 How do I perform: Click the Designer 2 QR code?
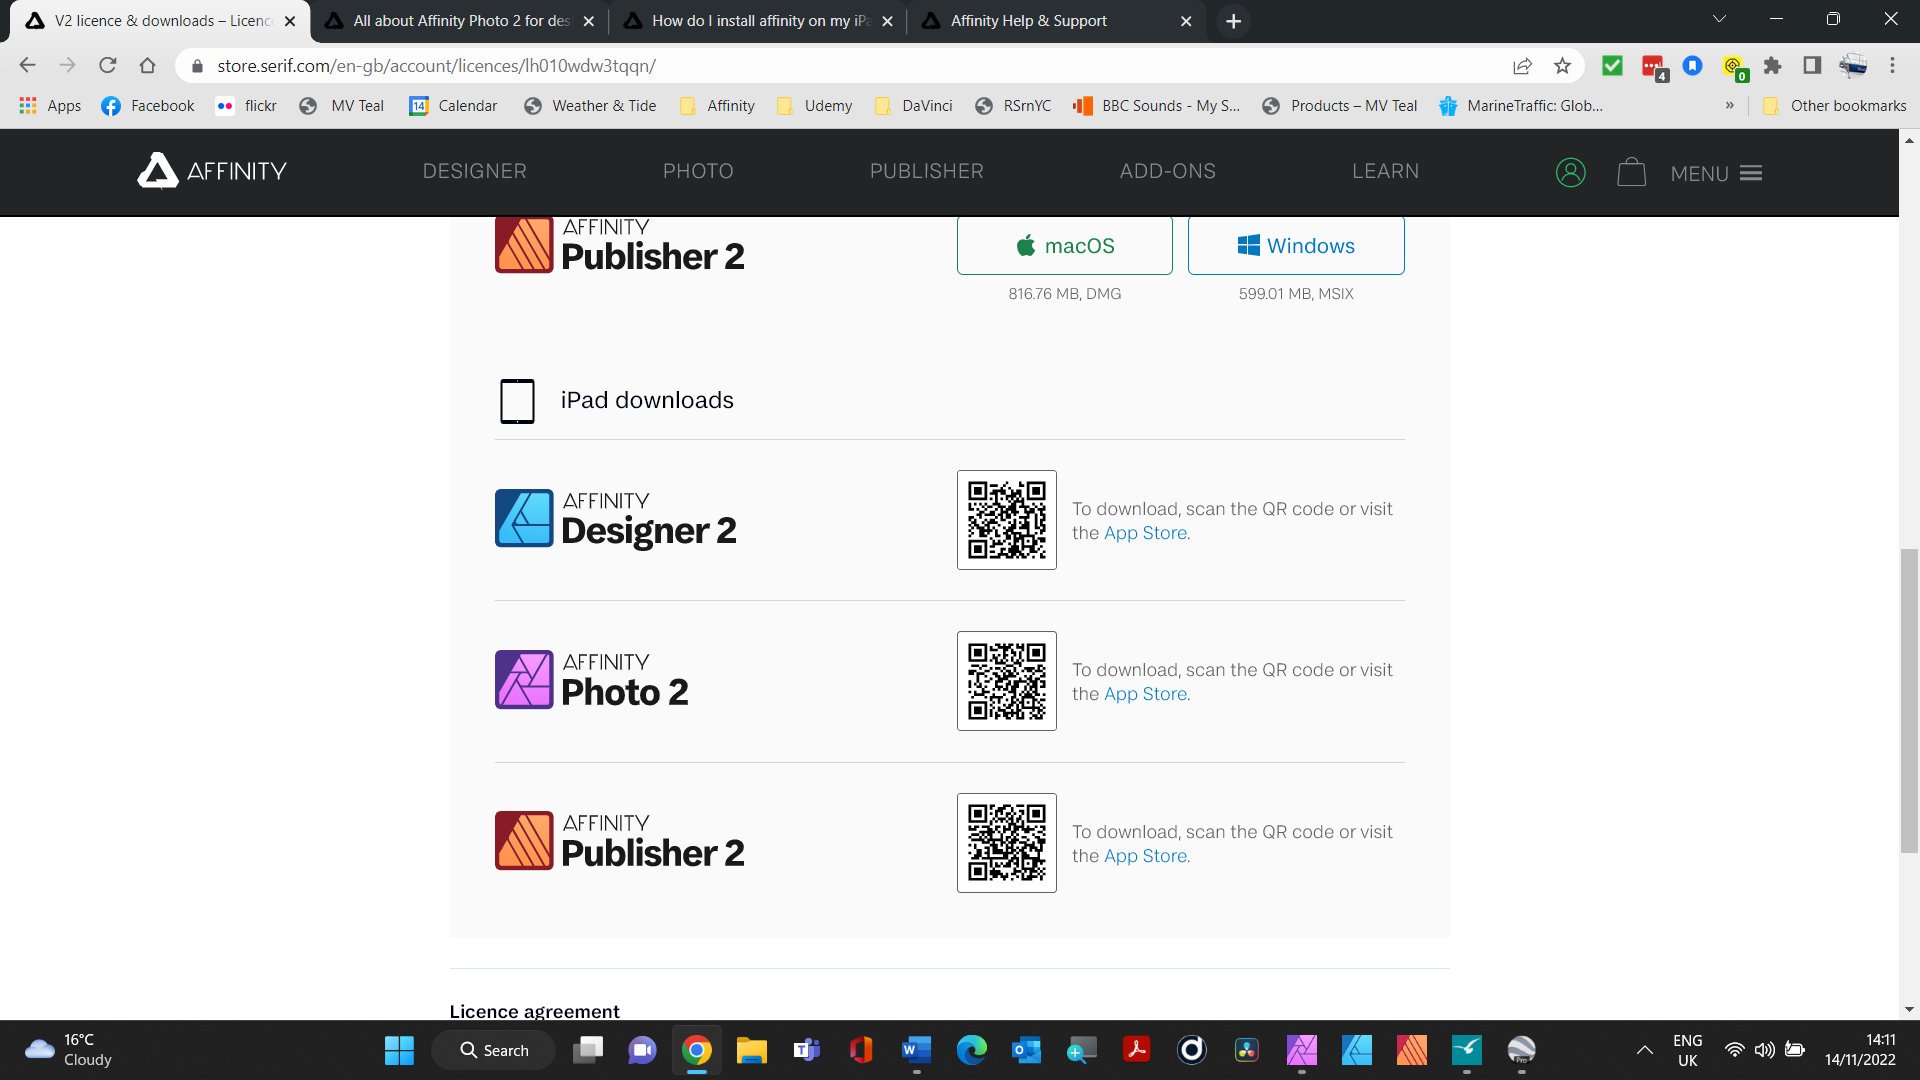(1006, 520)
